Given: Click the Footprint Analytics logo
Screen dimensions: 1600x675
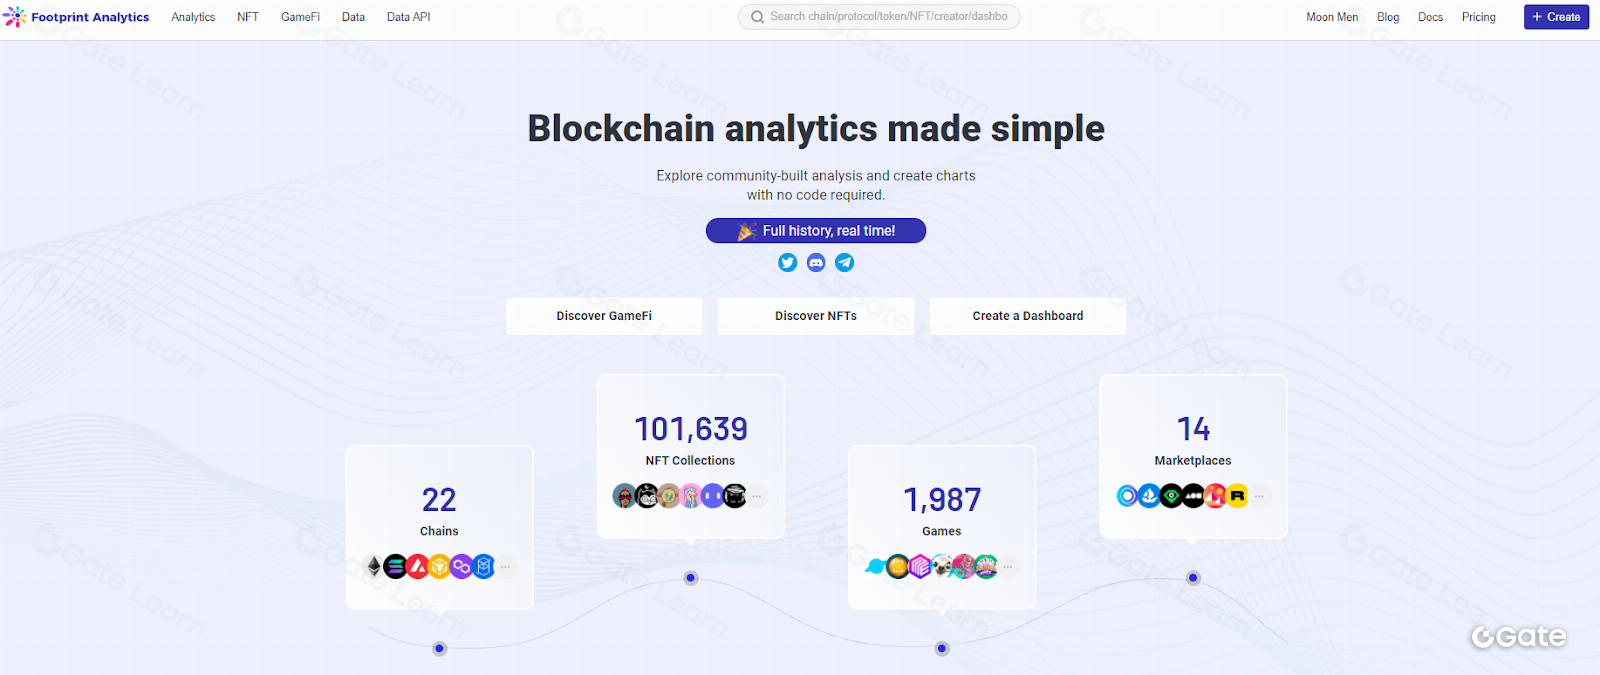Looking at the screenshot, I should tap(77, 17).
